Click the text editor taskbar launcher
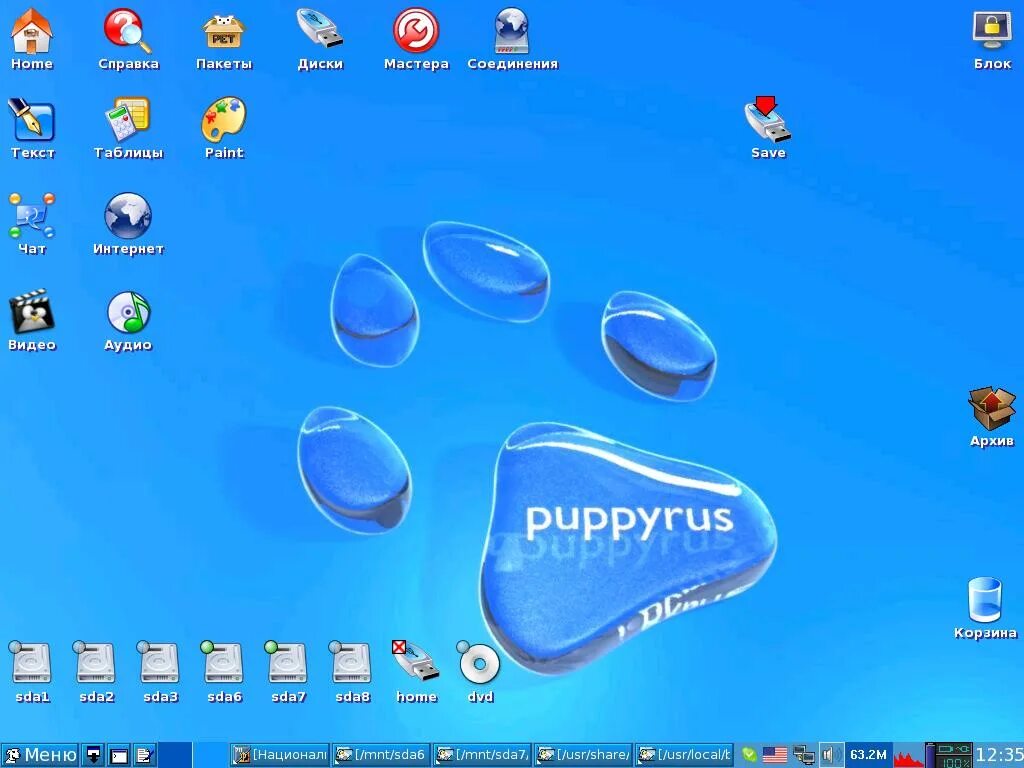Viewport: 1024px width, 768px height. tap(144, 756)
